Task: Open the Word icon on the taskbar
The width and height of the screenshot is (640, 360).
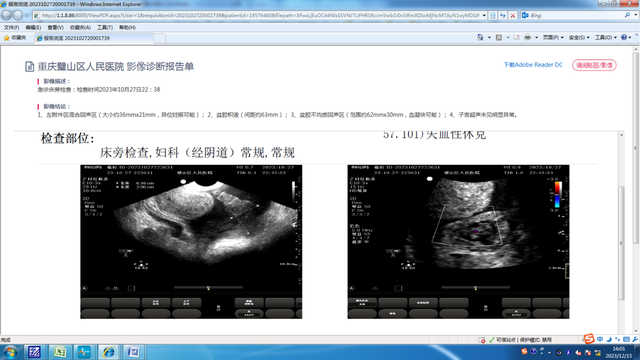Action: click(x=133, y=352)
